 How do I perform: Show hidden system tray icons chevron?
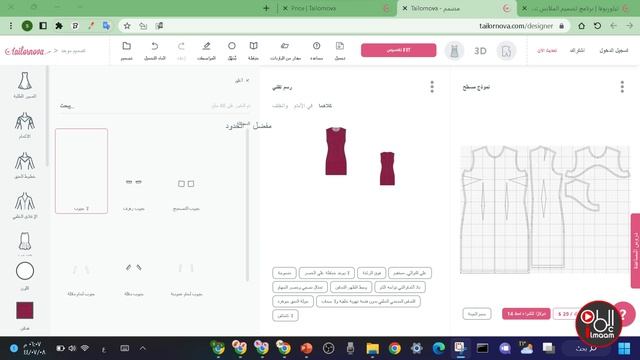[142, 348]
